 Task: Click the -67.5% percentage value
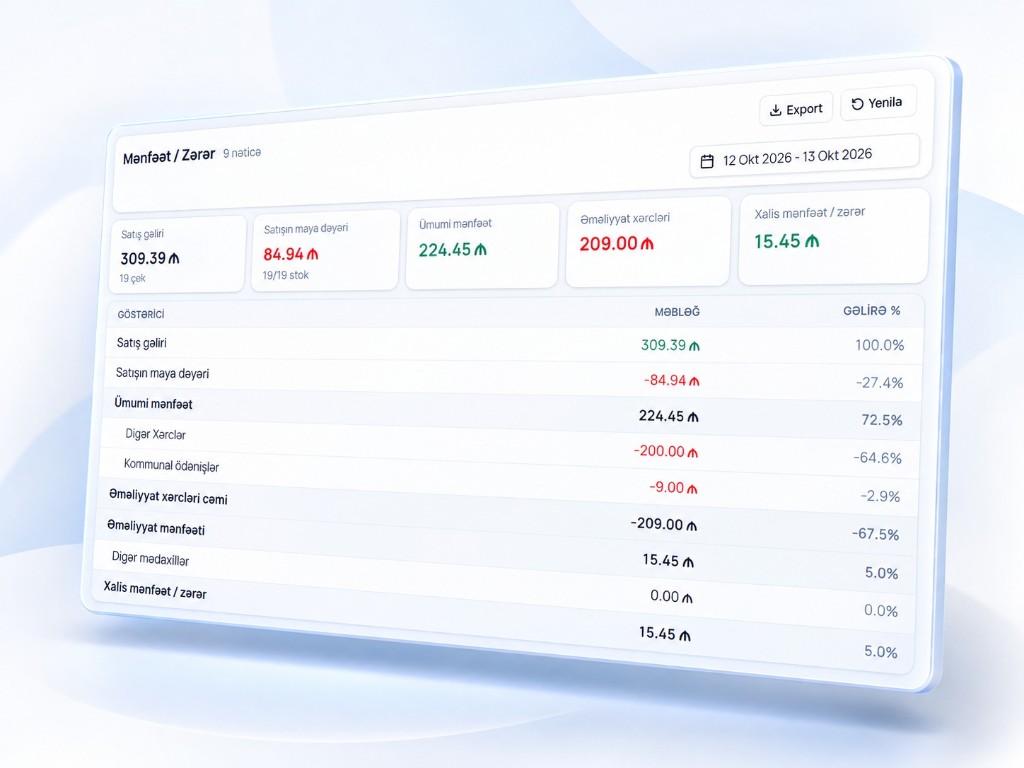pyautogui.click(x=875, y=534)
